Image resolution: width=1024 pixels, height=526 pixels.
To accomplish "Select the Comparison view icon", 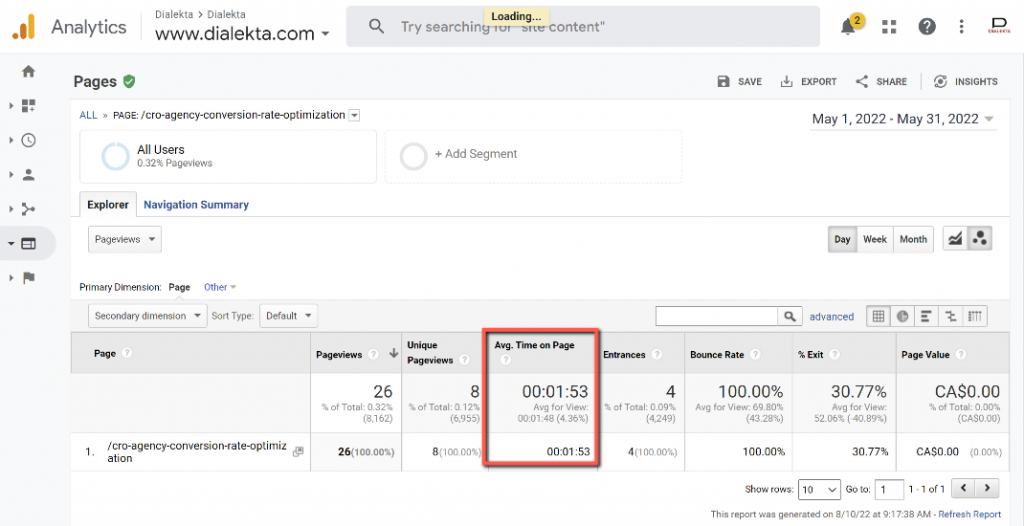I will tap(950, 316).
